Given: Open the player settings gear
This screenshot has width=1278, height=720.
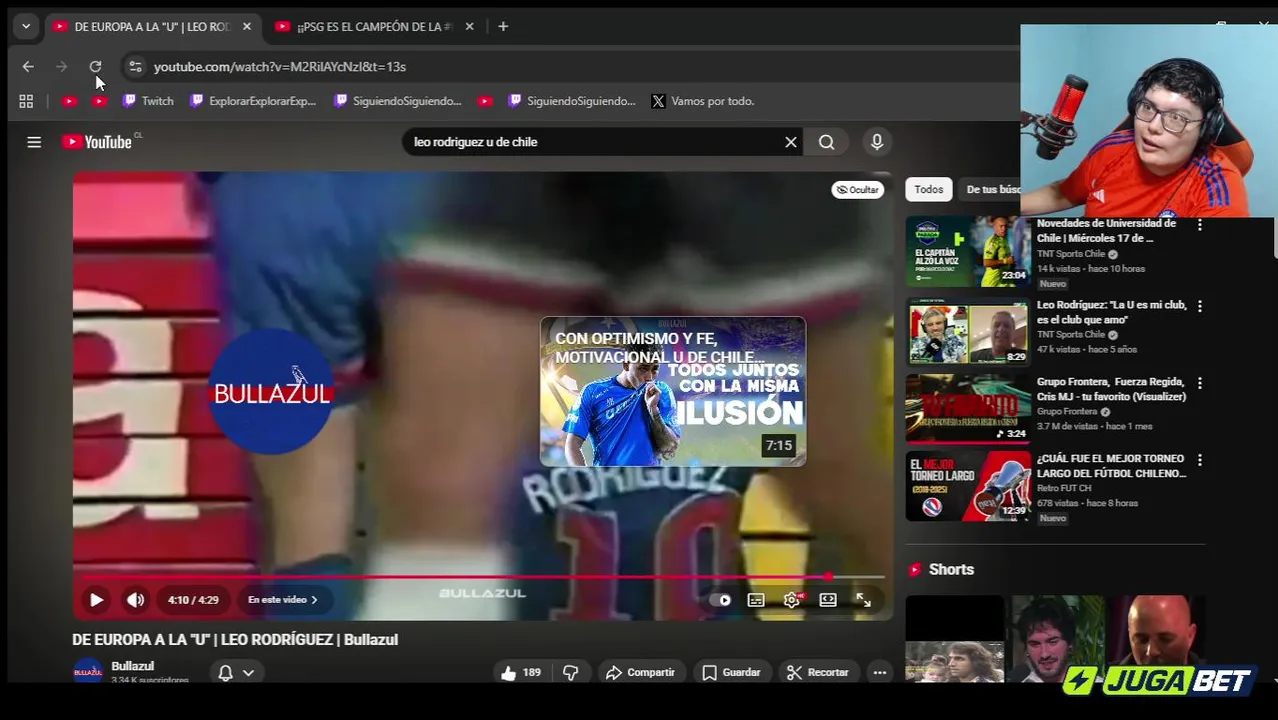Looking at the screenshot, I should point(792,600).
